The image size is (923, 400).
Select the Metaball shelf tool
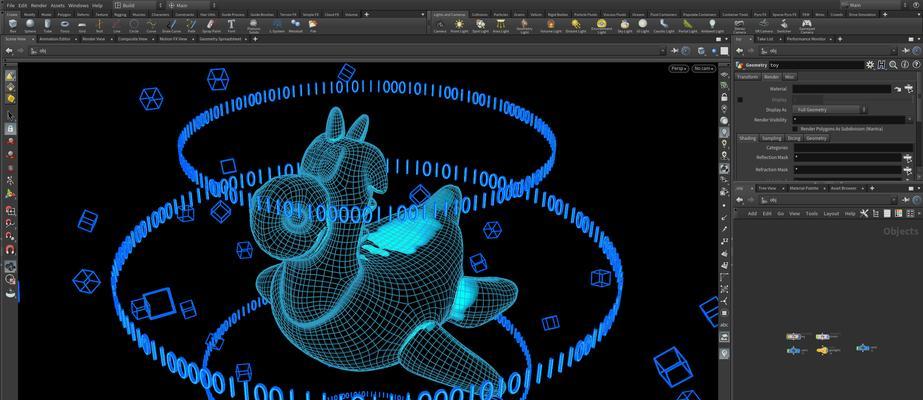pyautogui.click(x=296, y=25)
